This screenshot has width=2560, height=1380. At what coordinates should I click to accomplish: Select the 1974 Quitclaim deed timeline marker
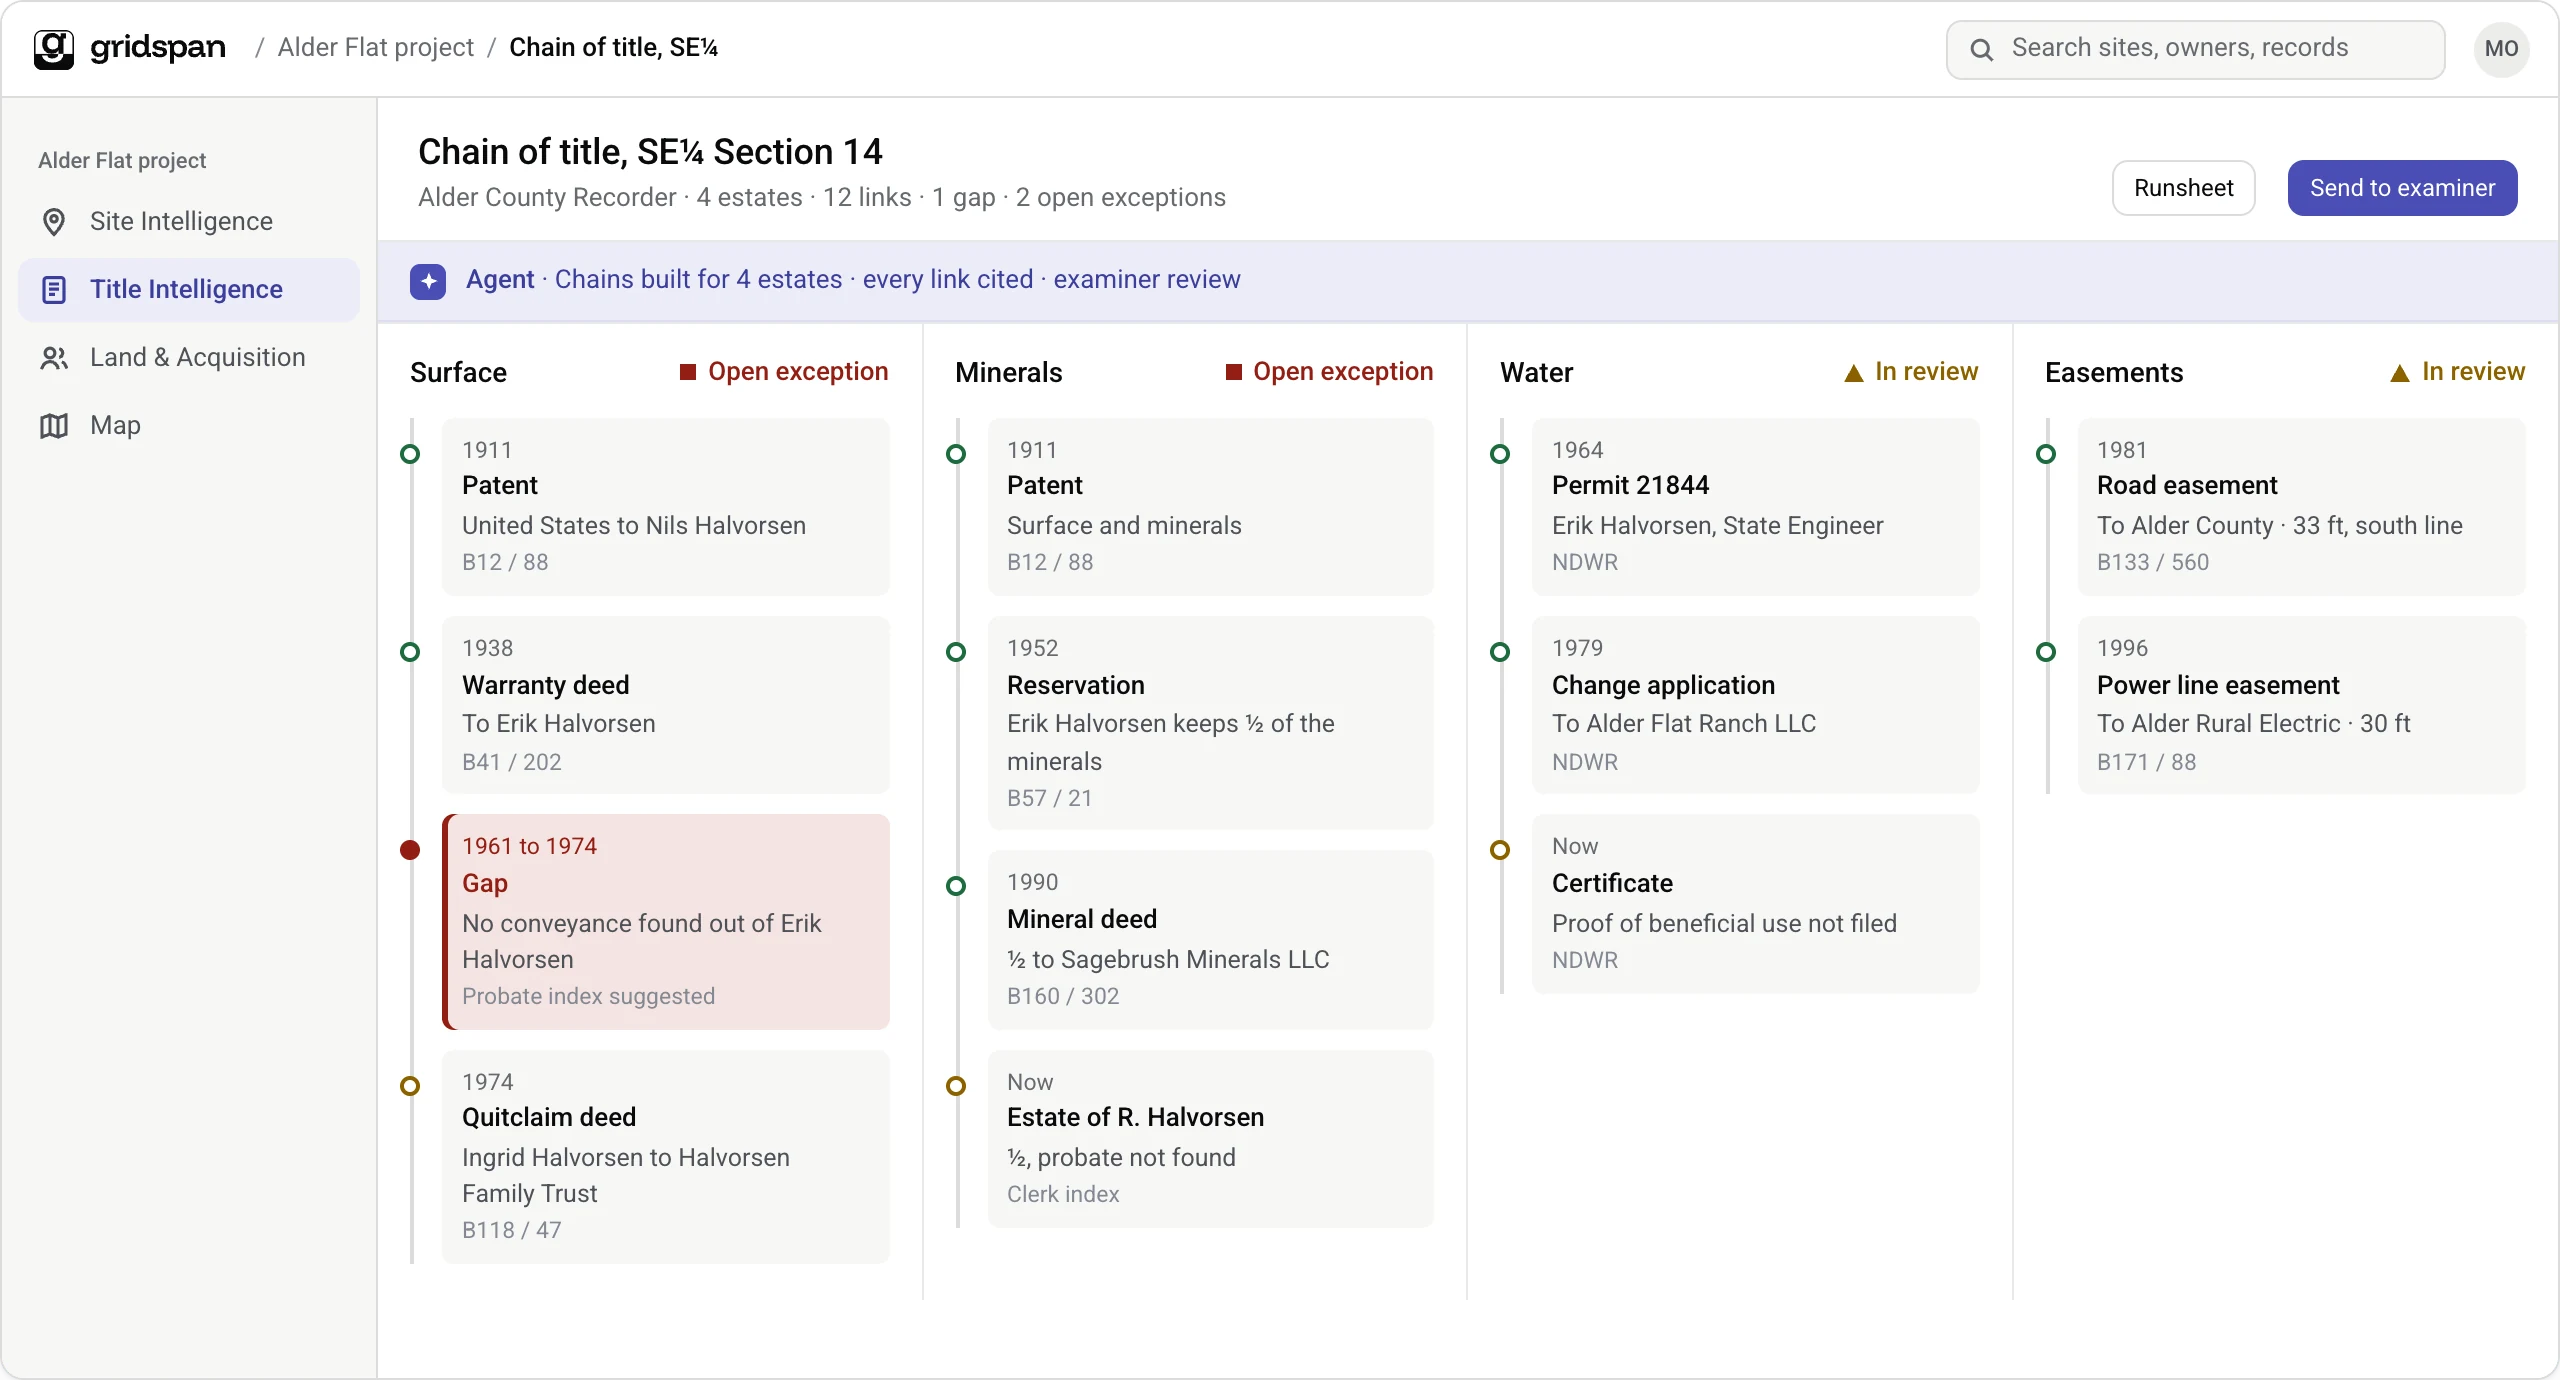coord(410,1086)
